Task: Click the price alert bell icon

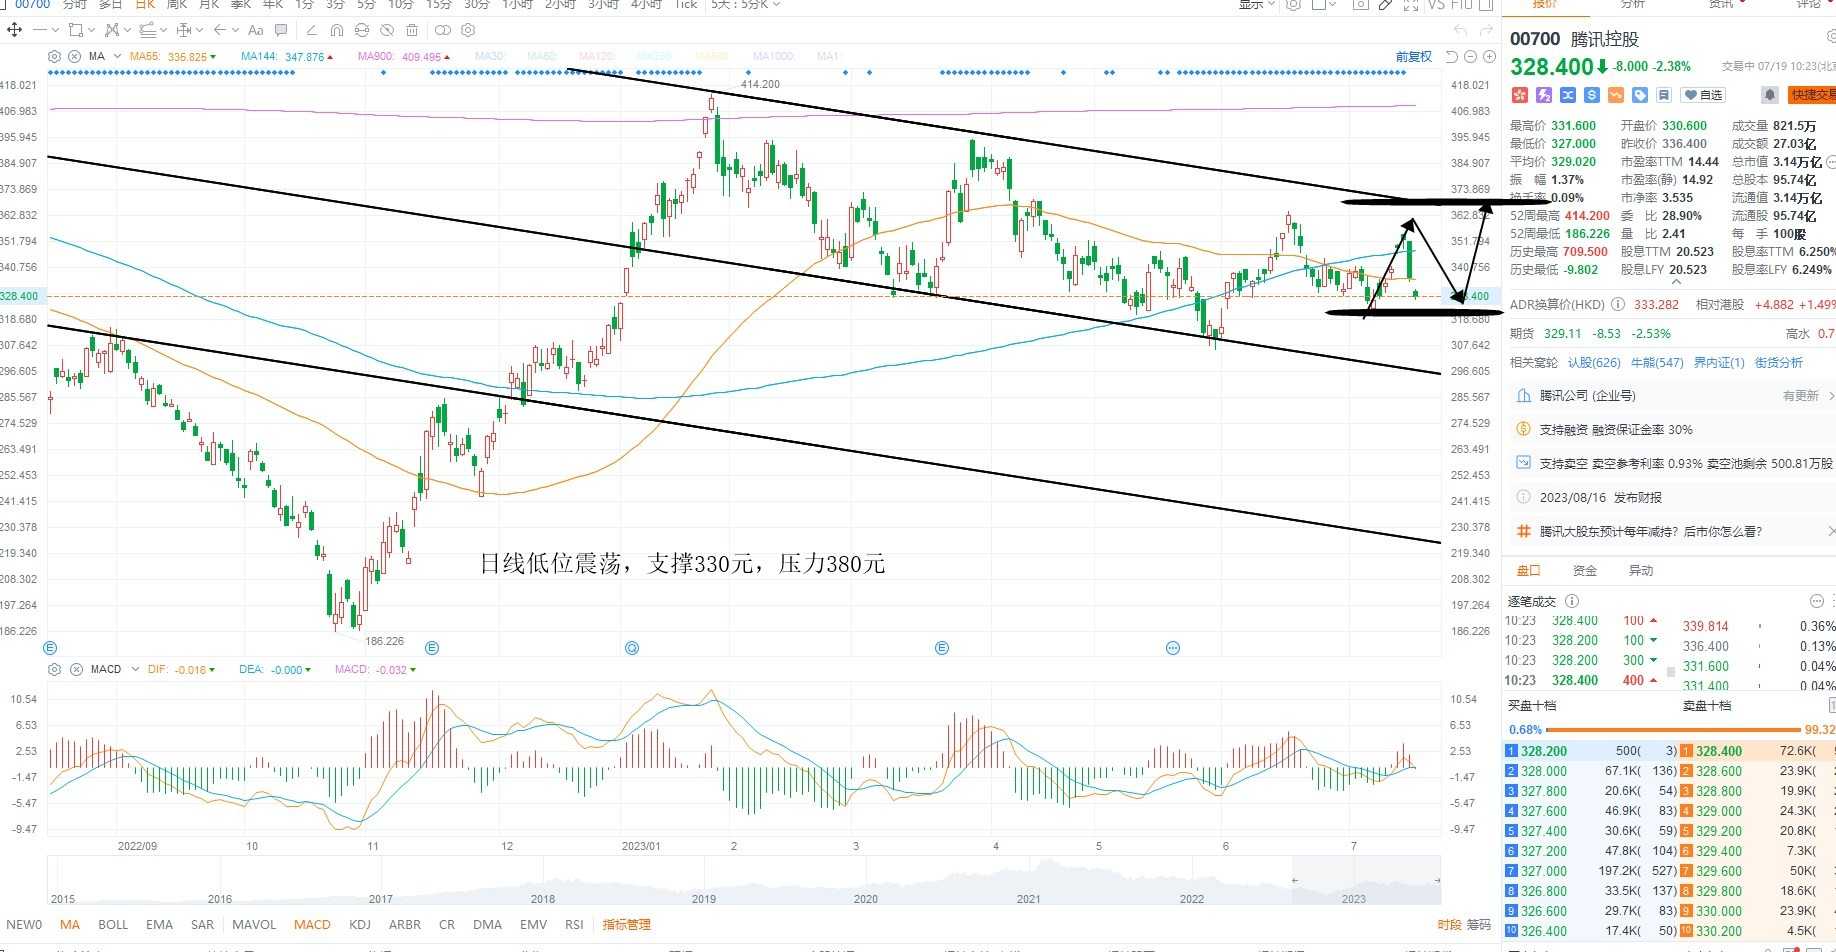Action: pos(1769,95)
